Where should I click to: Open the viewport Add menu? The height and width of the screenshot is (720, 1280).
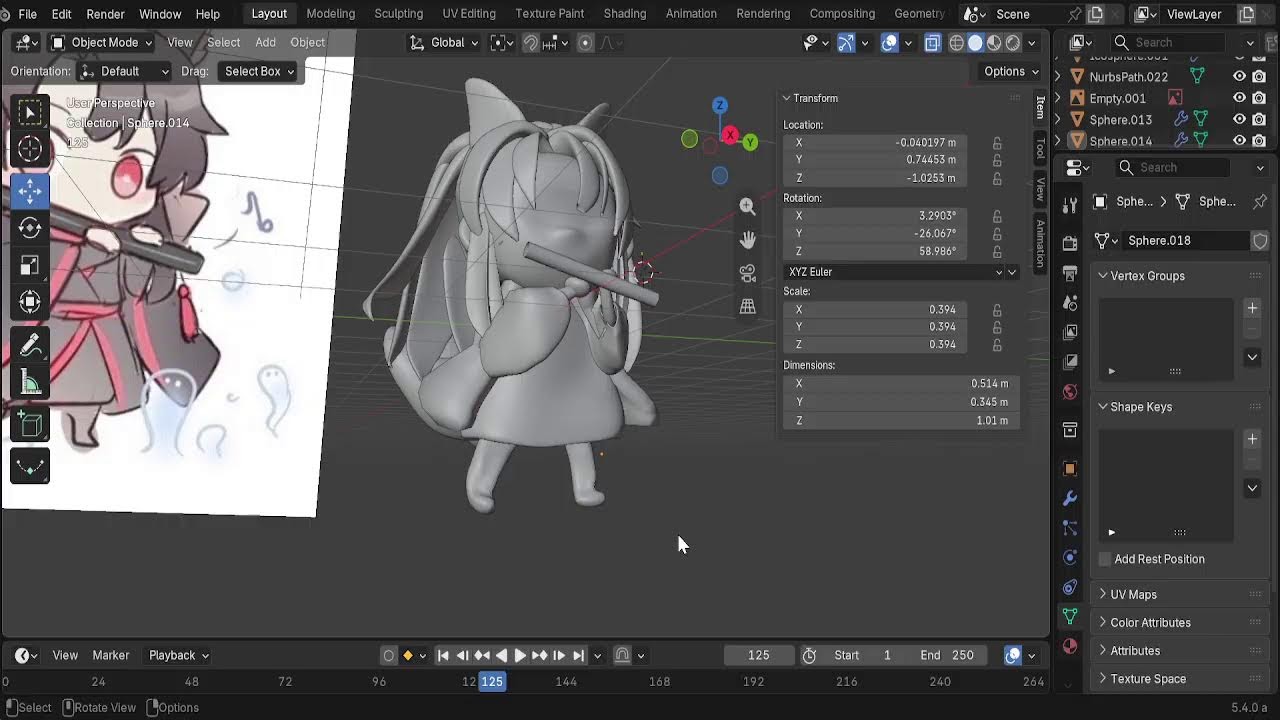coord(265,42)
